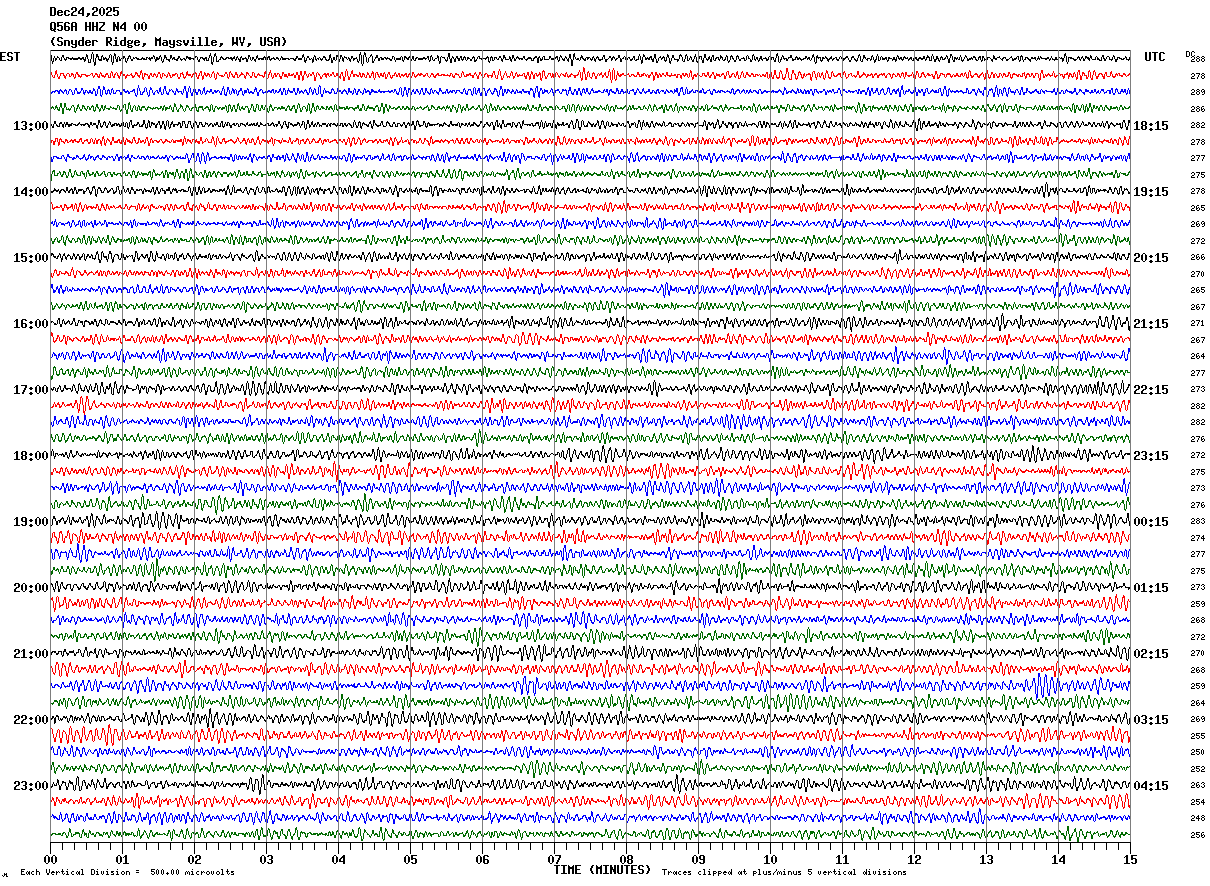Click the EST timezone label
The image size is (1210, 886).
click(10, 57)
